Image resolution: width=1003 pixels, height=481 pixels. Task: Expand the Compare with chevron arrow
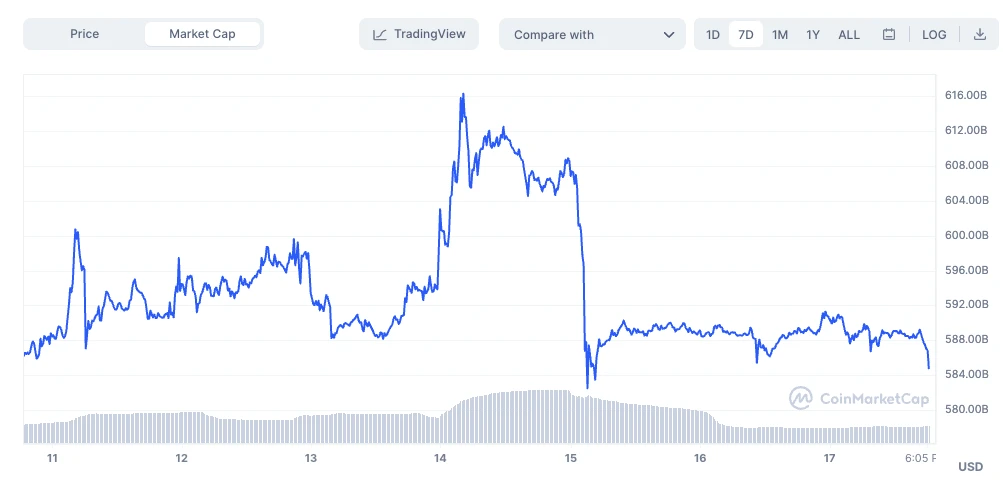pyautogui.click(x=669, y=35)
